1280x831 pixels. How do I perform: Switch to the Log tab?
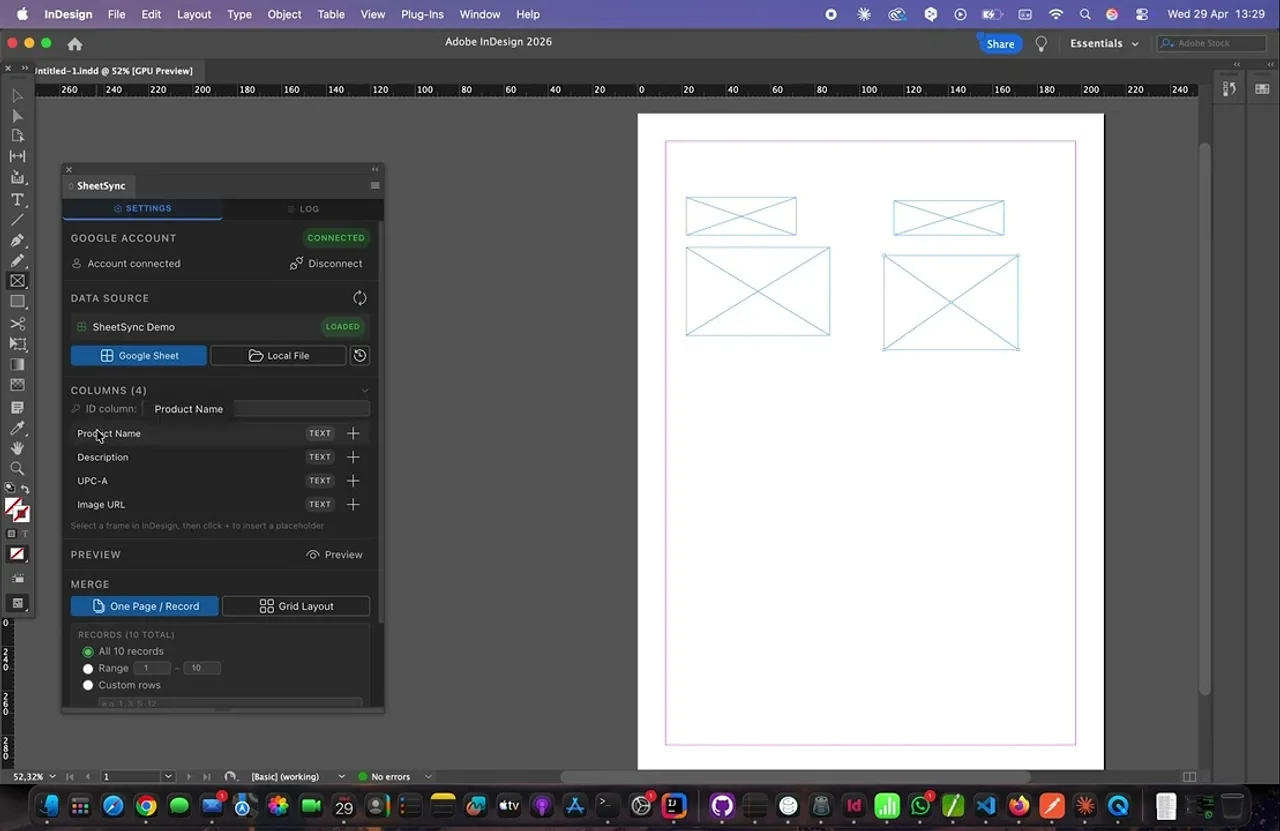(x=303, y=209)
